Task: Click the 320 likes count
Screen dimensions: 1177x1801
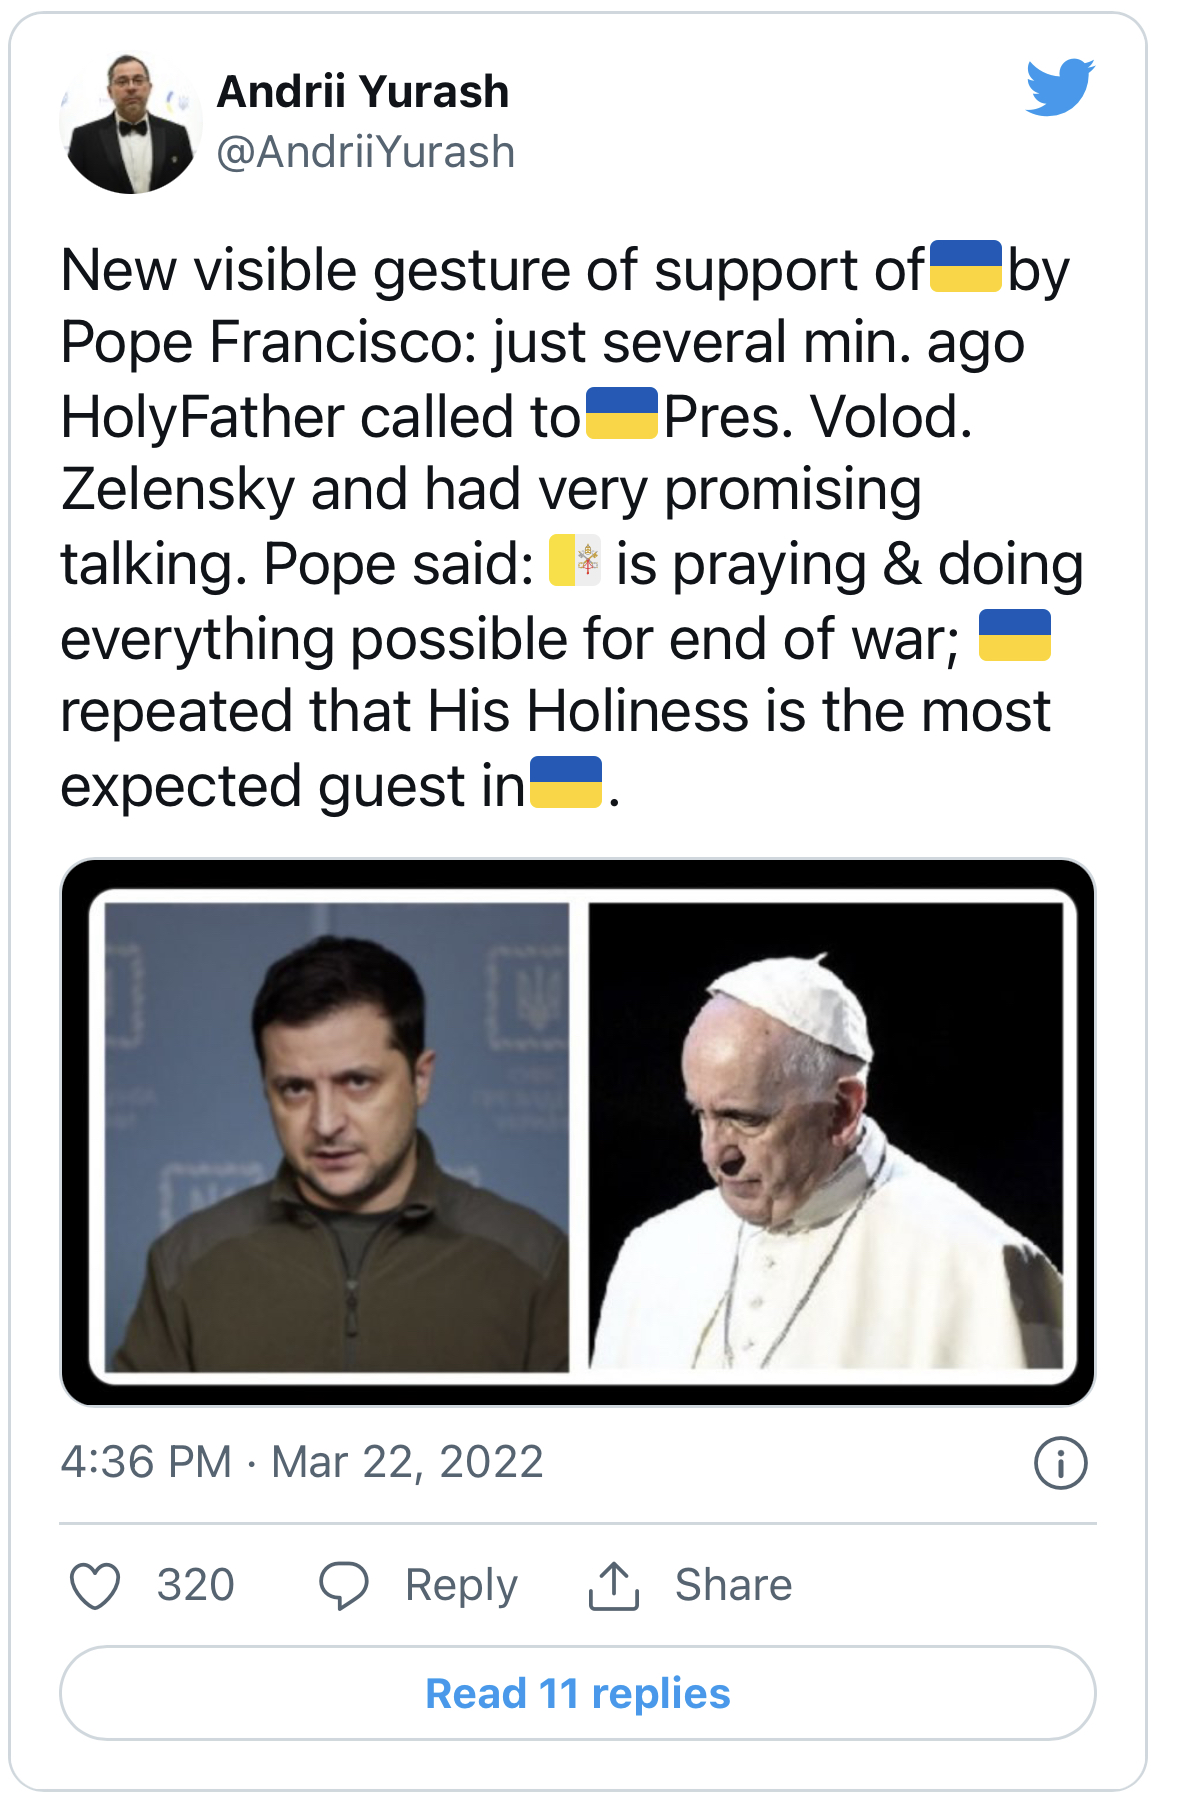Action: pos(195,1585)
